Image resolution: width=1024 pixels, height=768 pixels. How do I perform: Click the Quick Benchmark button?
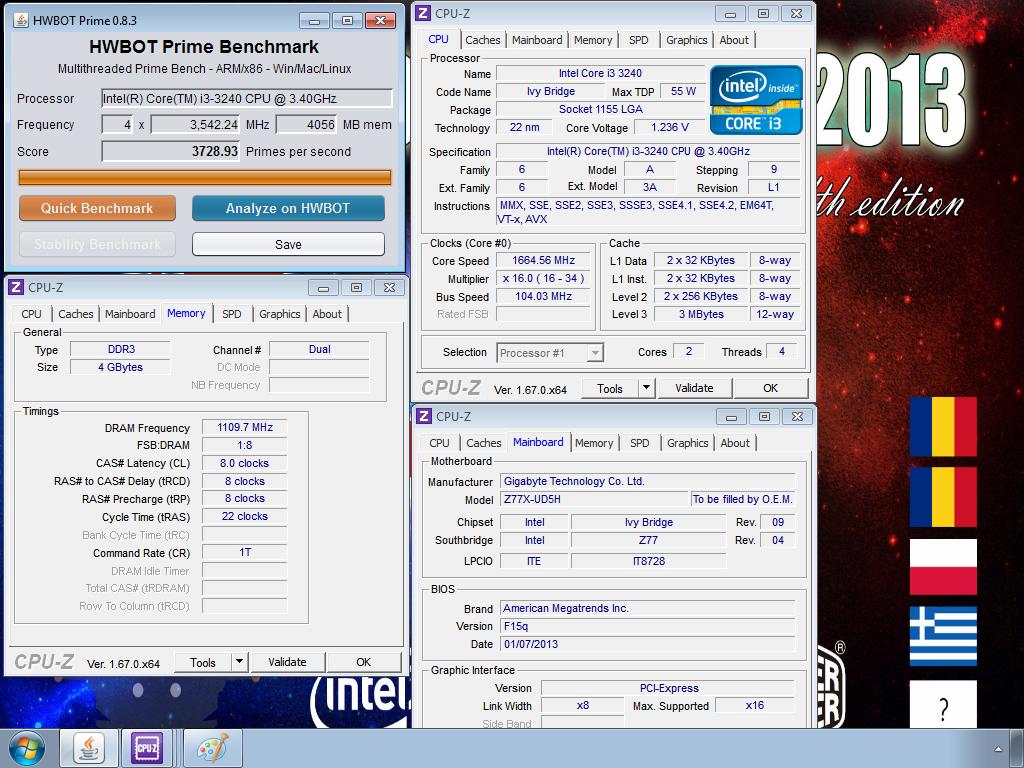tap(97, 208)
